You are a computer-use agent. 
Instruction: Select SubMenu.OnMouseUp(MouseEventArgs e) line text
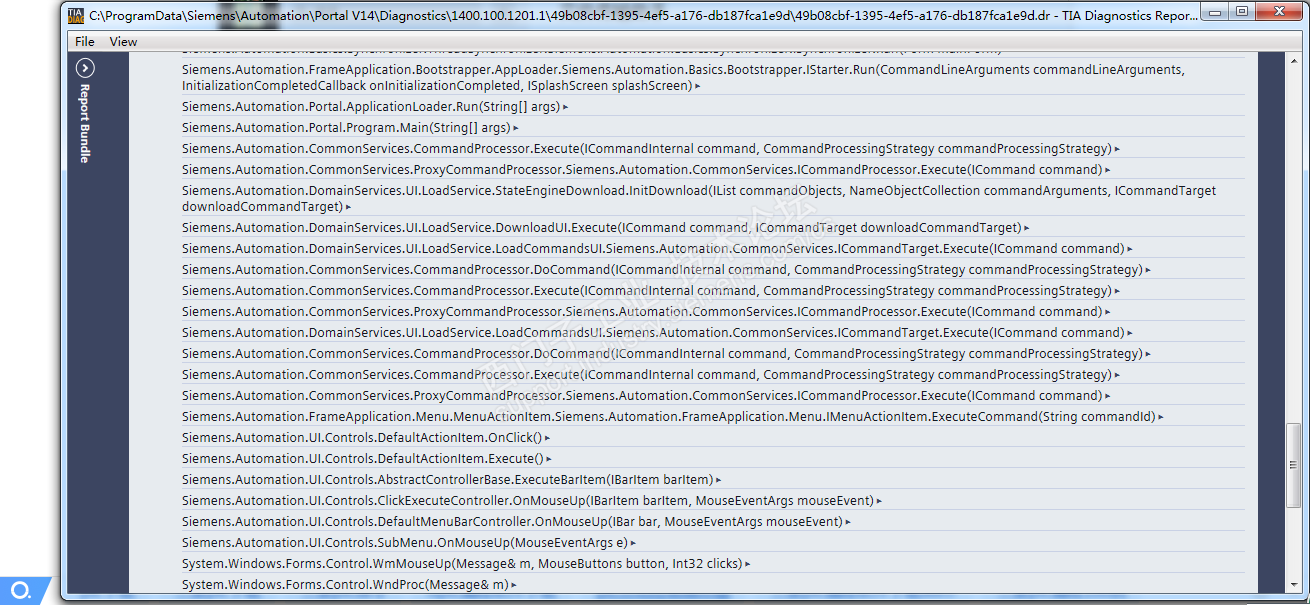click(405, 542)
